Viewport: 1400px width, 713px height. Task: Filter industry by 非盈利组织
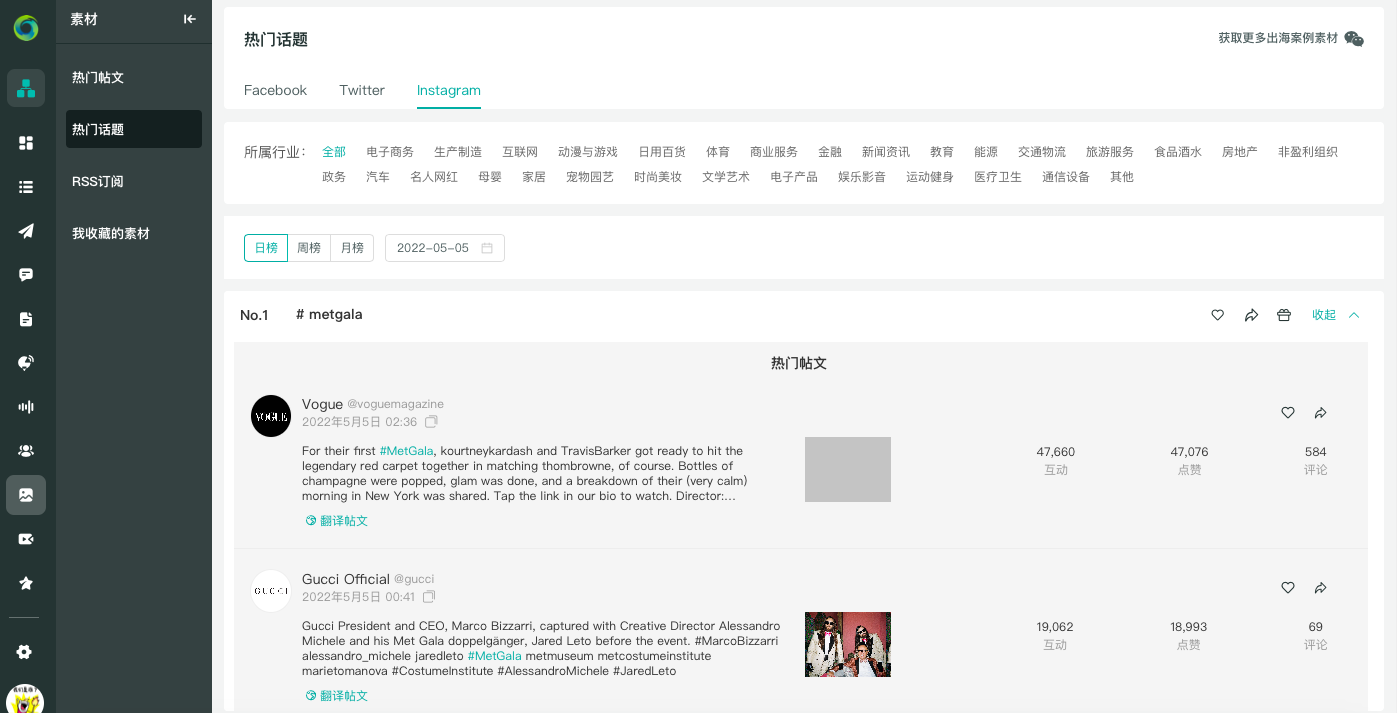pyautogui.click(x=1308, y=152)
